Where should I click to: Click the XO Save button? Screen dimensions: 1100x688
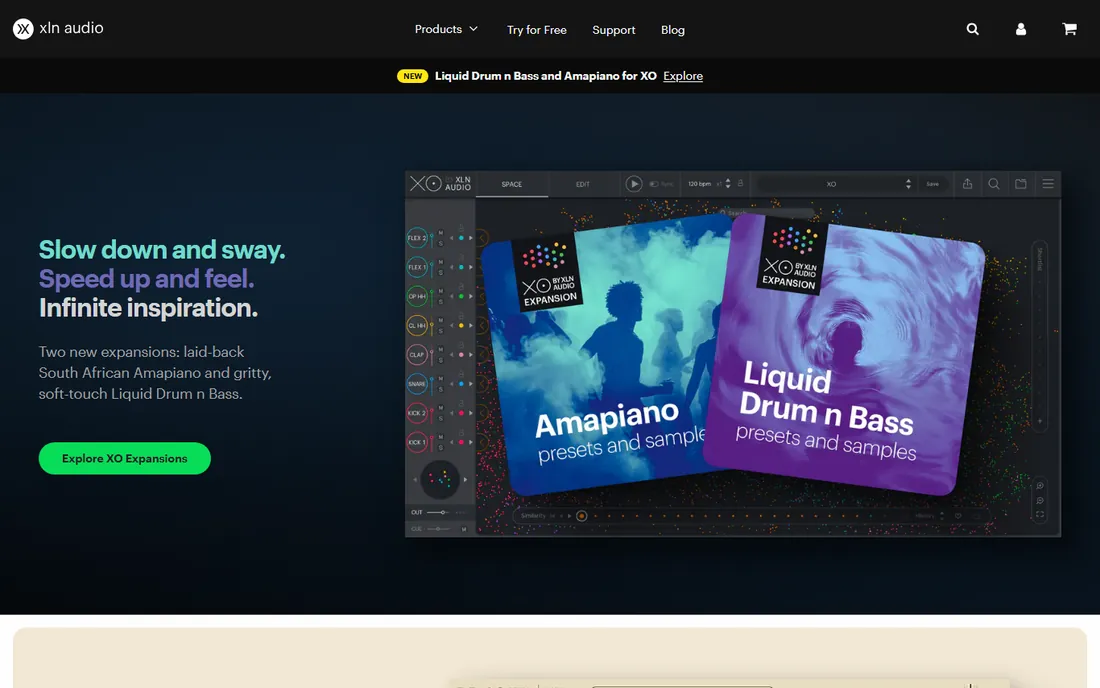tap(932, 184)
